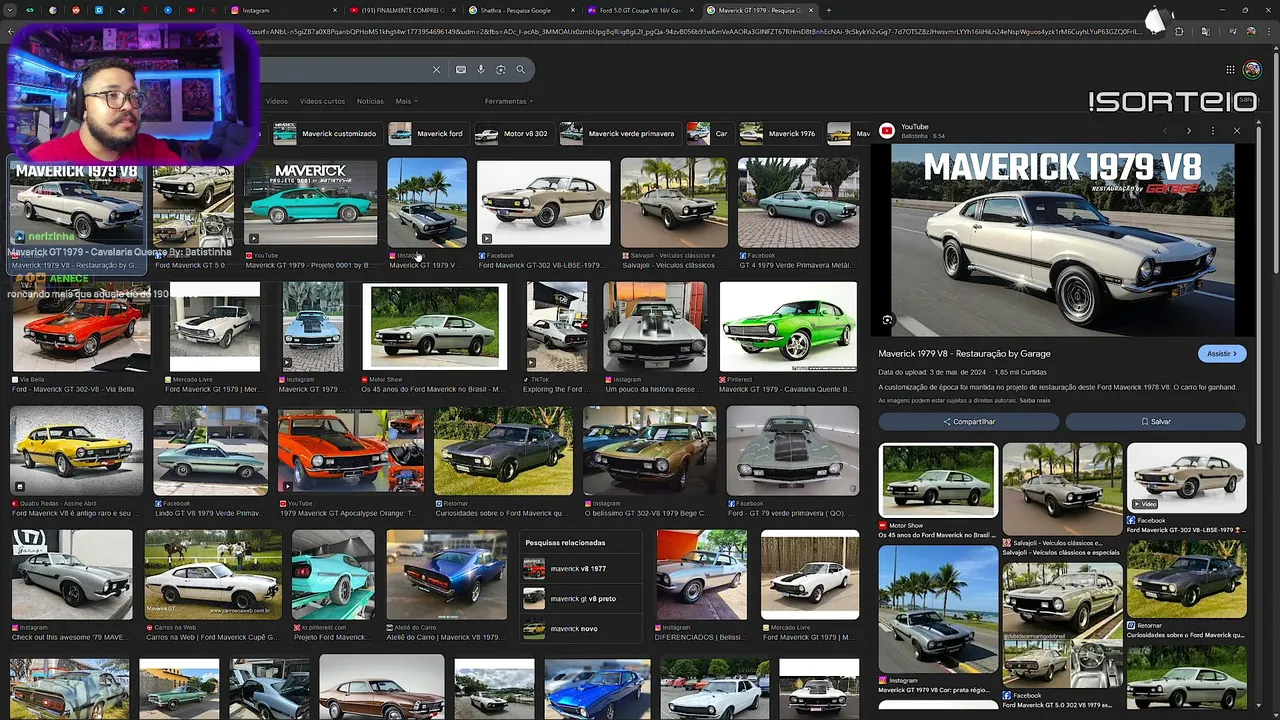Close the '(191) FINALMENTE COMPREI' tab

pyautogui.click(x=454, y=10)
